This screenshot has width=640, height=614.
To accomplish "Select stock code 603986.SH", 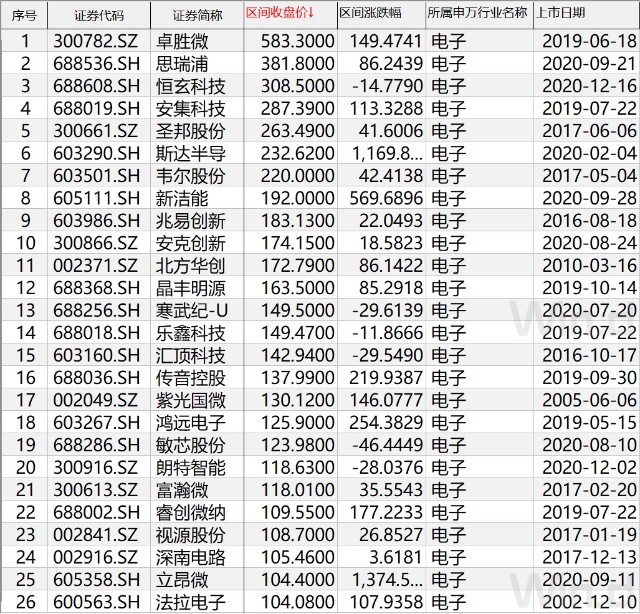I will (x=96, y=221).
